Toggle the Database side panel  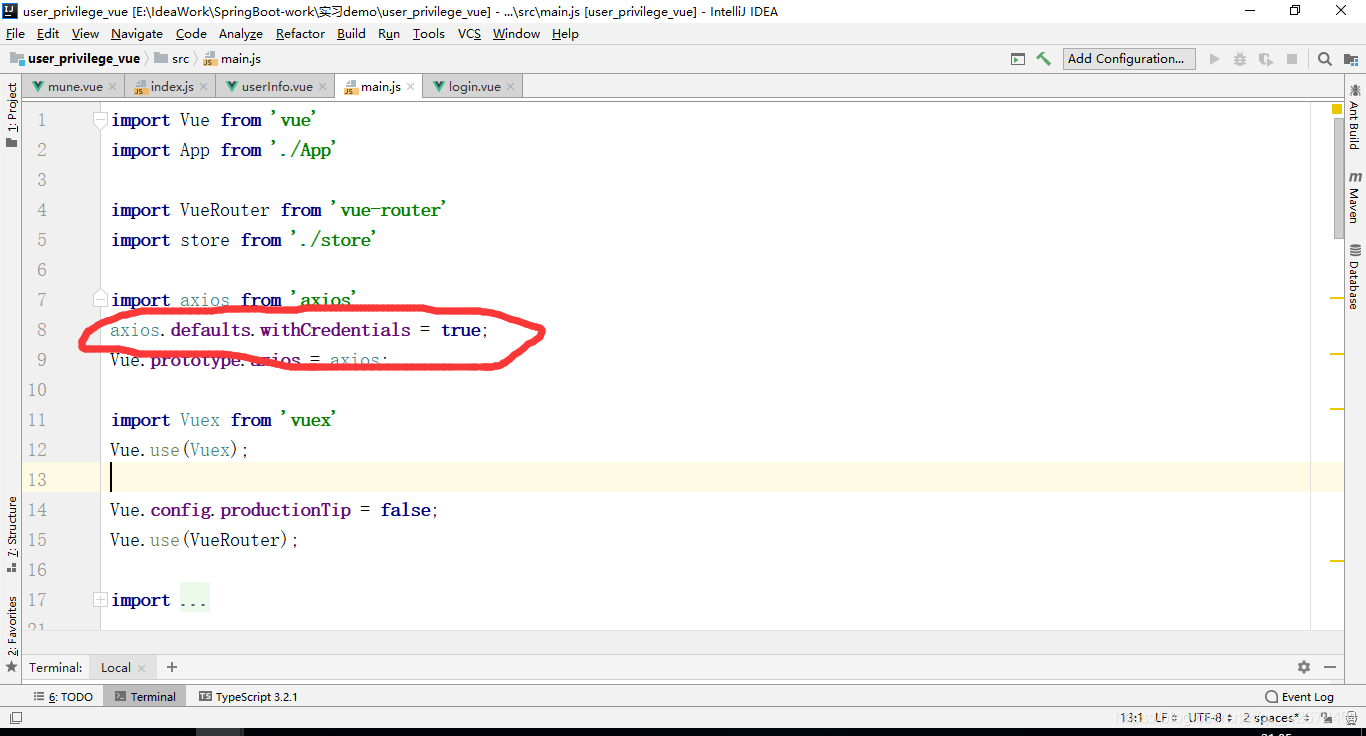1354,277
